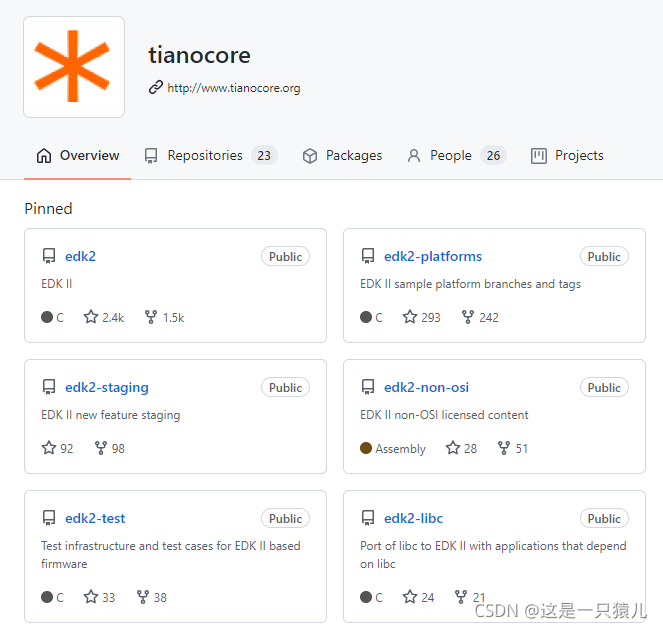
Task: Click the C language dot on edk2-test card
Action: tap(47, 597)
